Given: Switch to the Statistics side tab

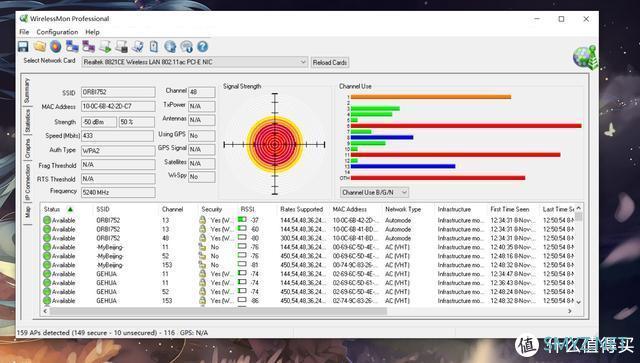Looking at the screenshot, I should [x=27, y=120].
